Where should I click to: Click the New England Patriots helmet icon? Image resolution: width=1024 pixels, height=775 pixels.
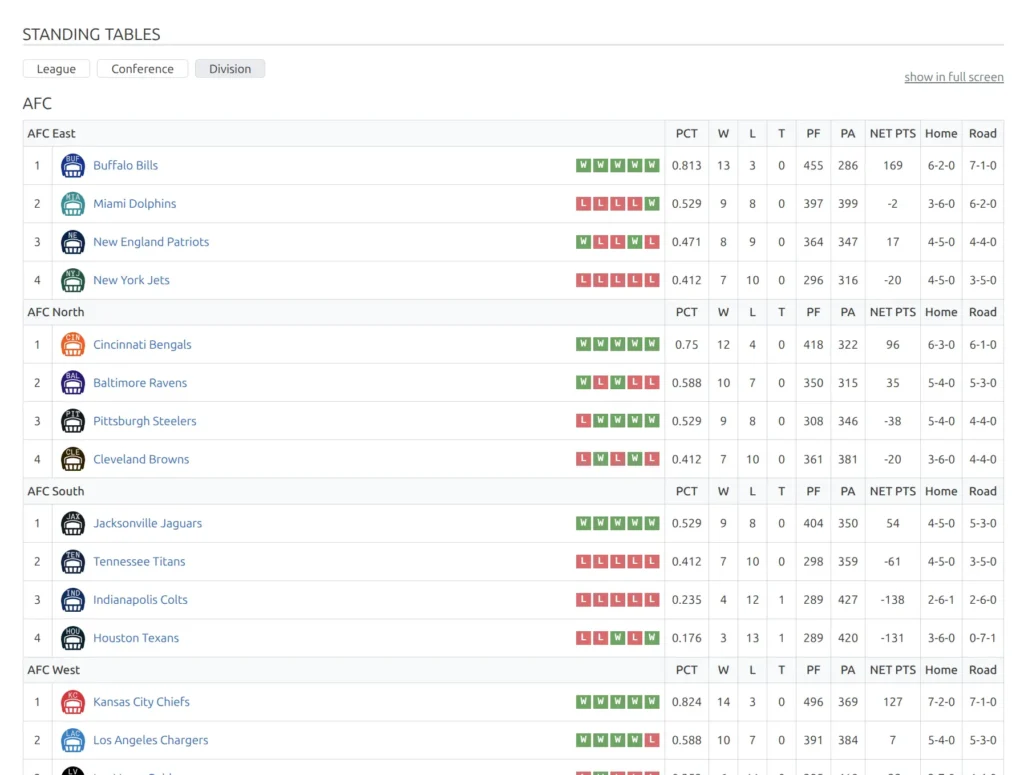point(72,242)
